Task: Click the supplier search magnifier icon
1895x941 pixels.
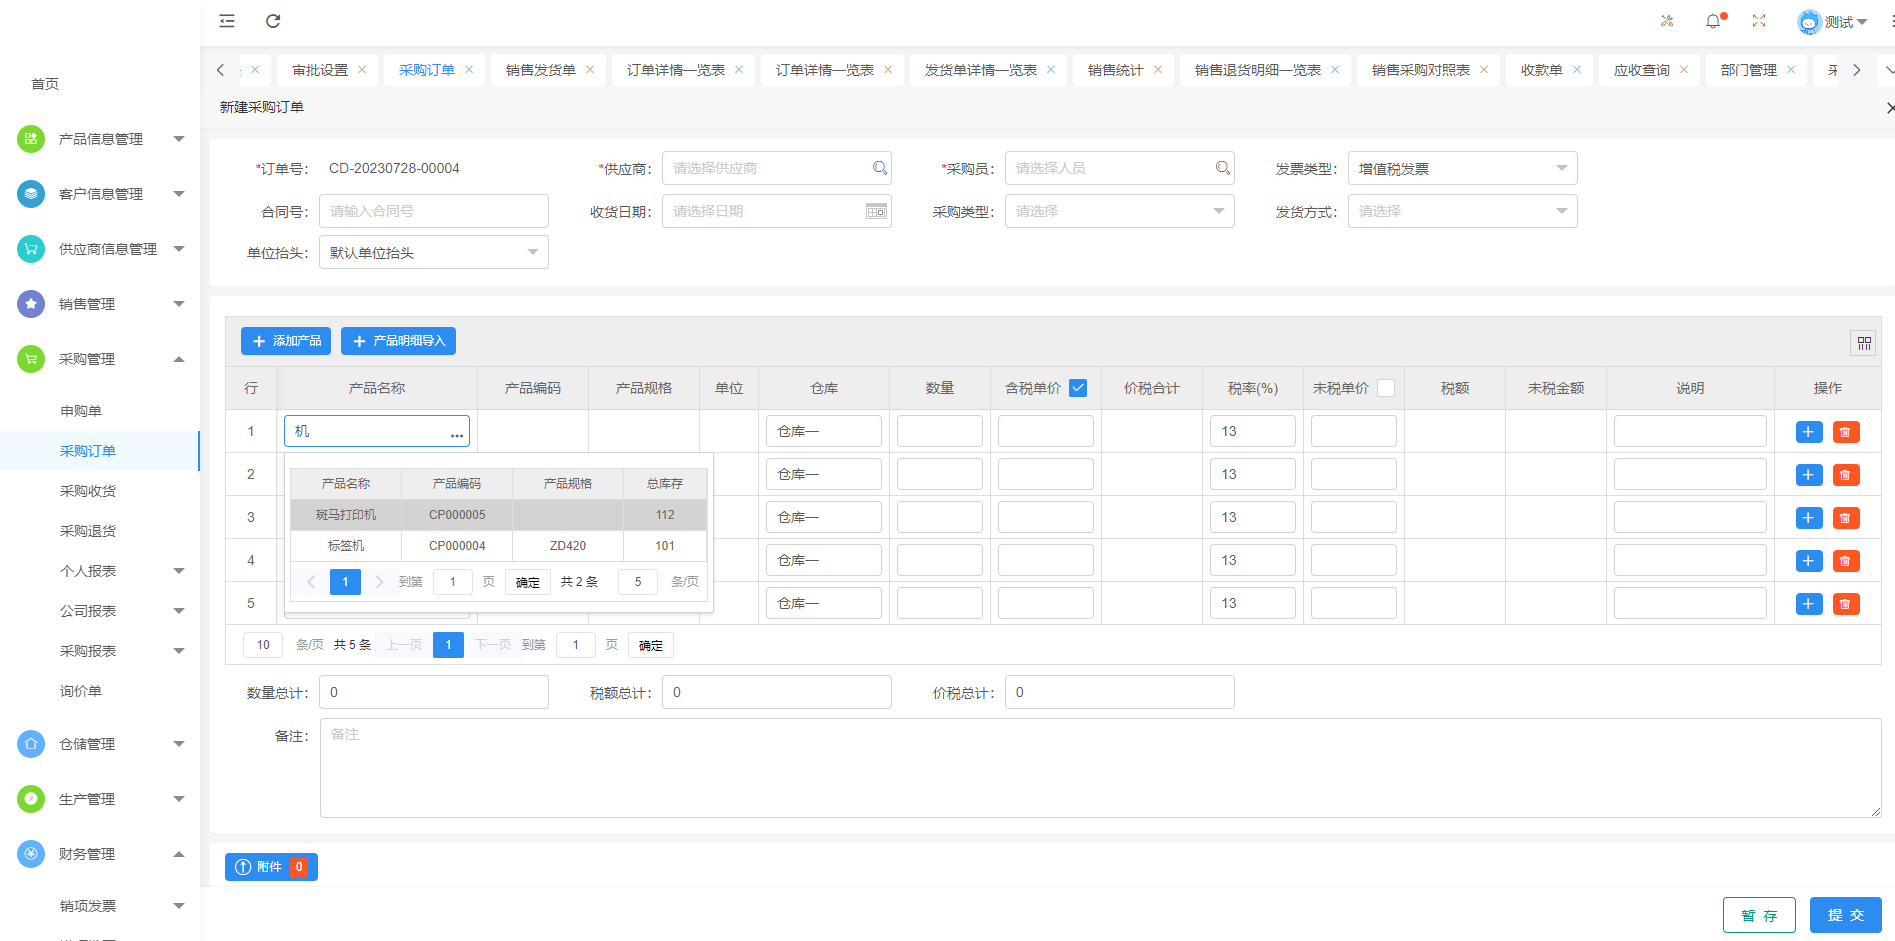Action: (x=879, y=168)
